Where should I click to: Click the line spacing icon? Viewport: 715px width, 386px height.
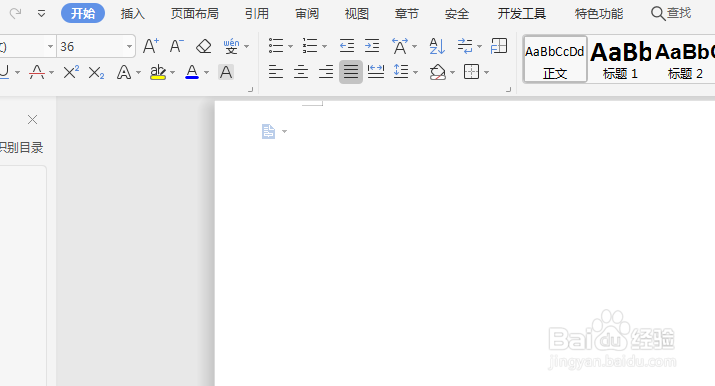(401, 72)
